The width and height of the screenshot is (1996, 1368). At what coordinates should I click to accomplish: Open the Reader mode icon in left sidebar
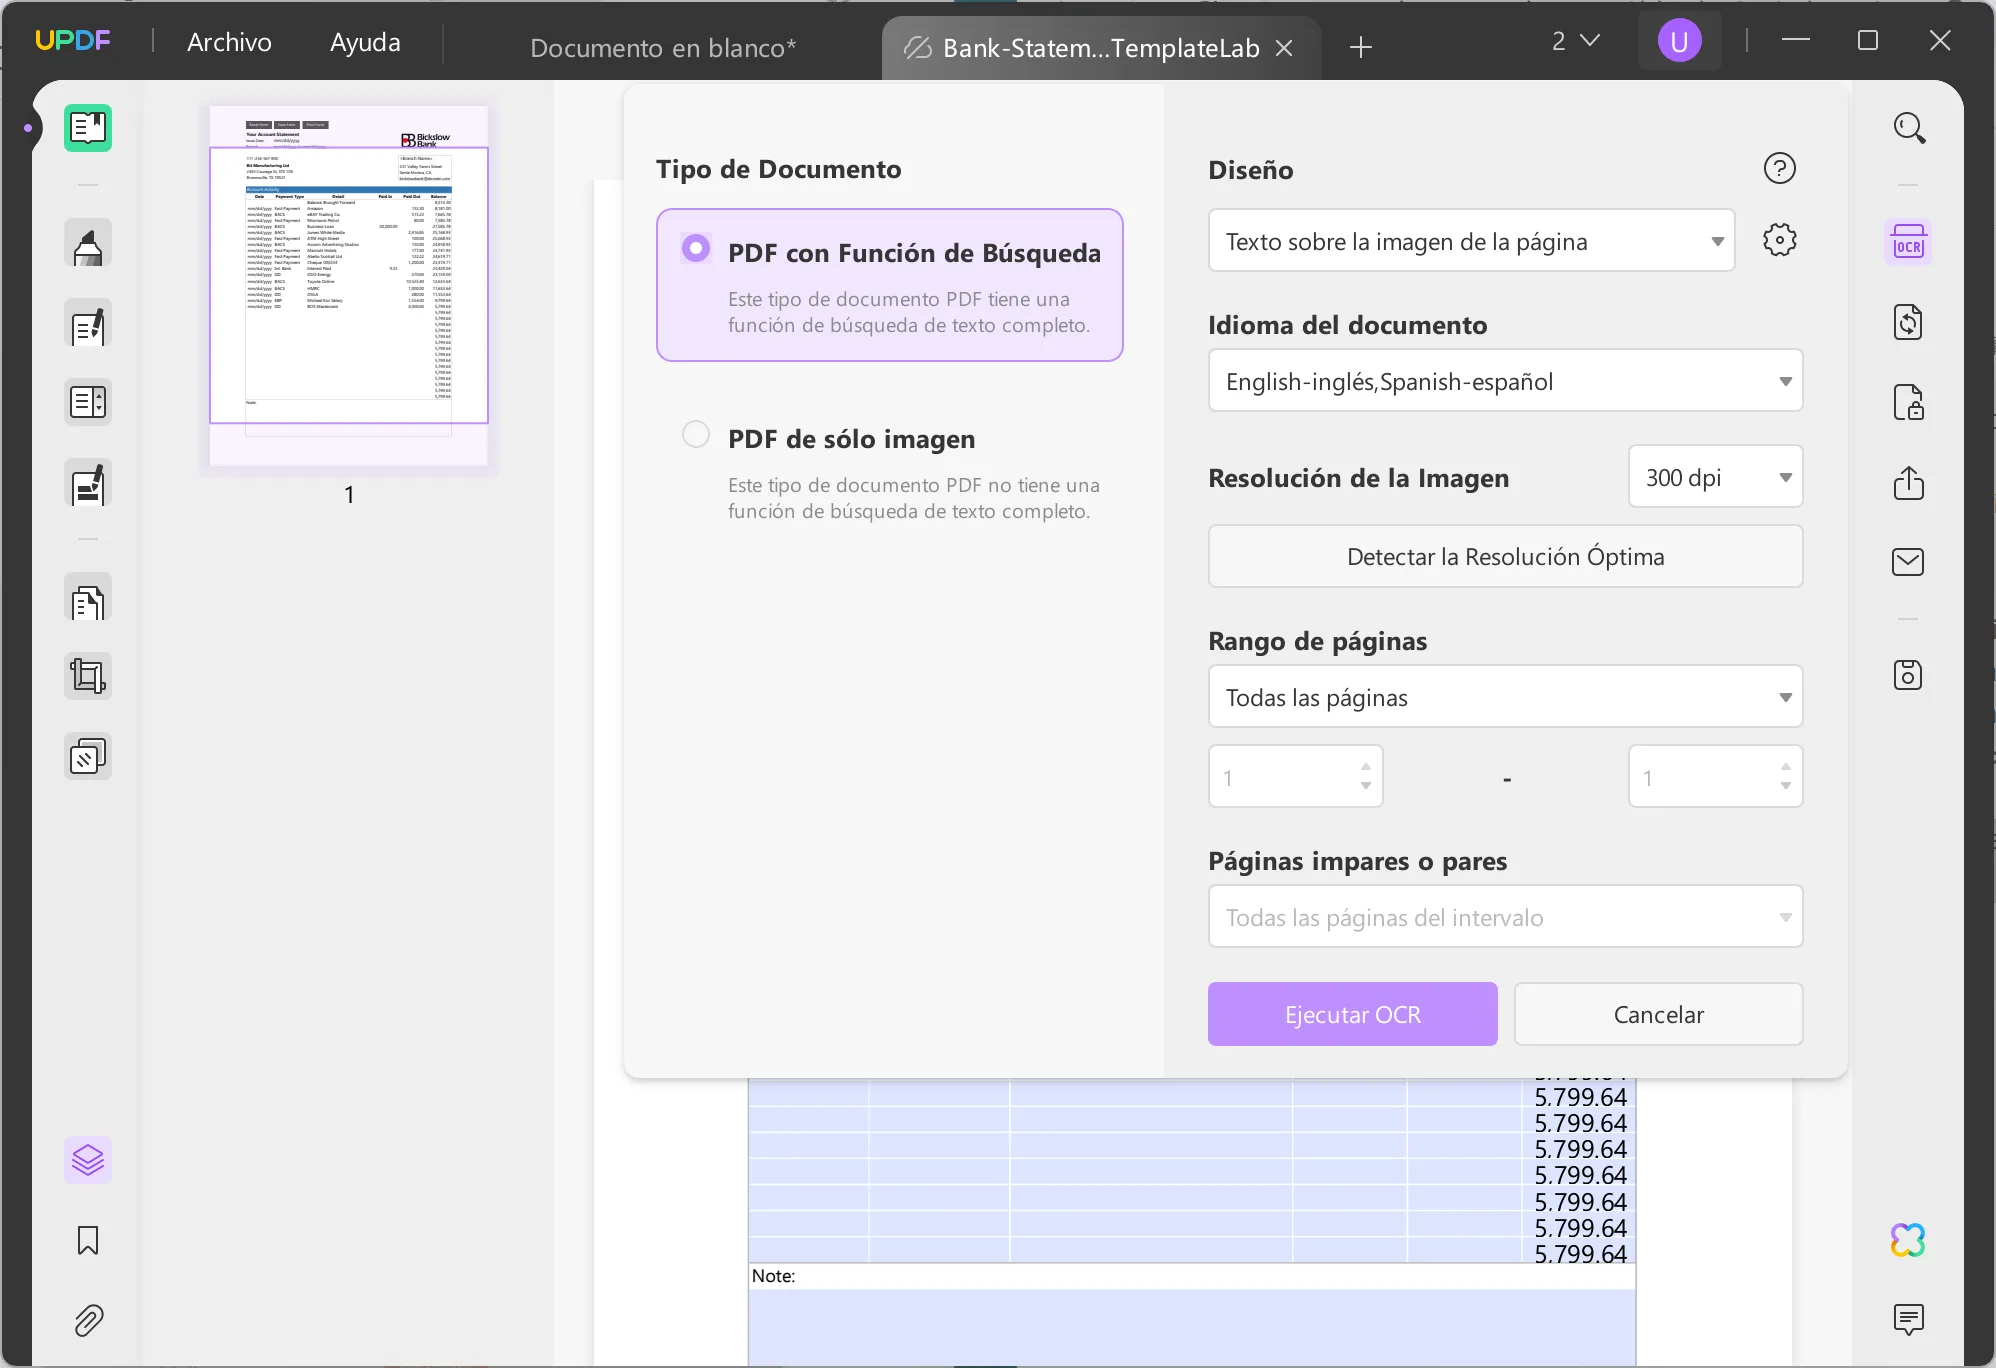88,128
